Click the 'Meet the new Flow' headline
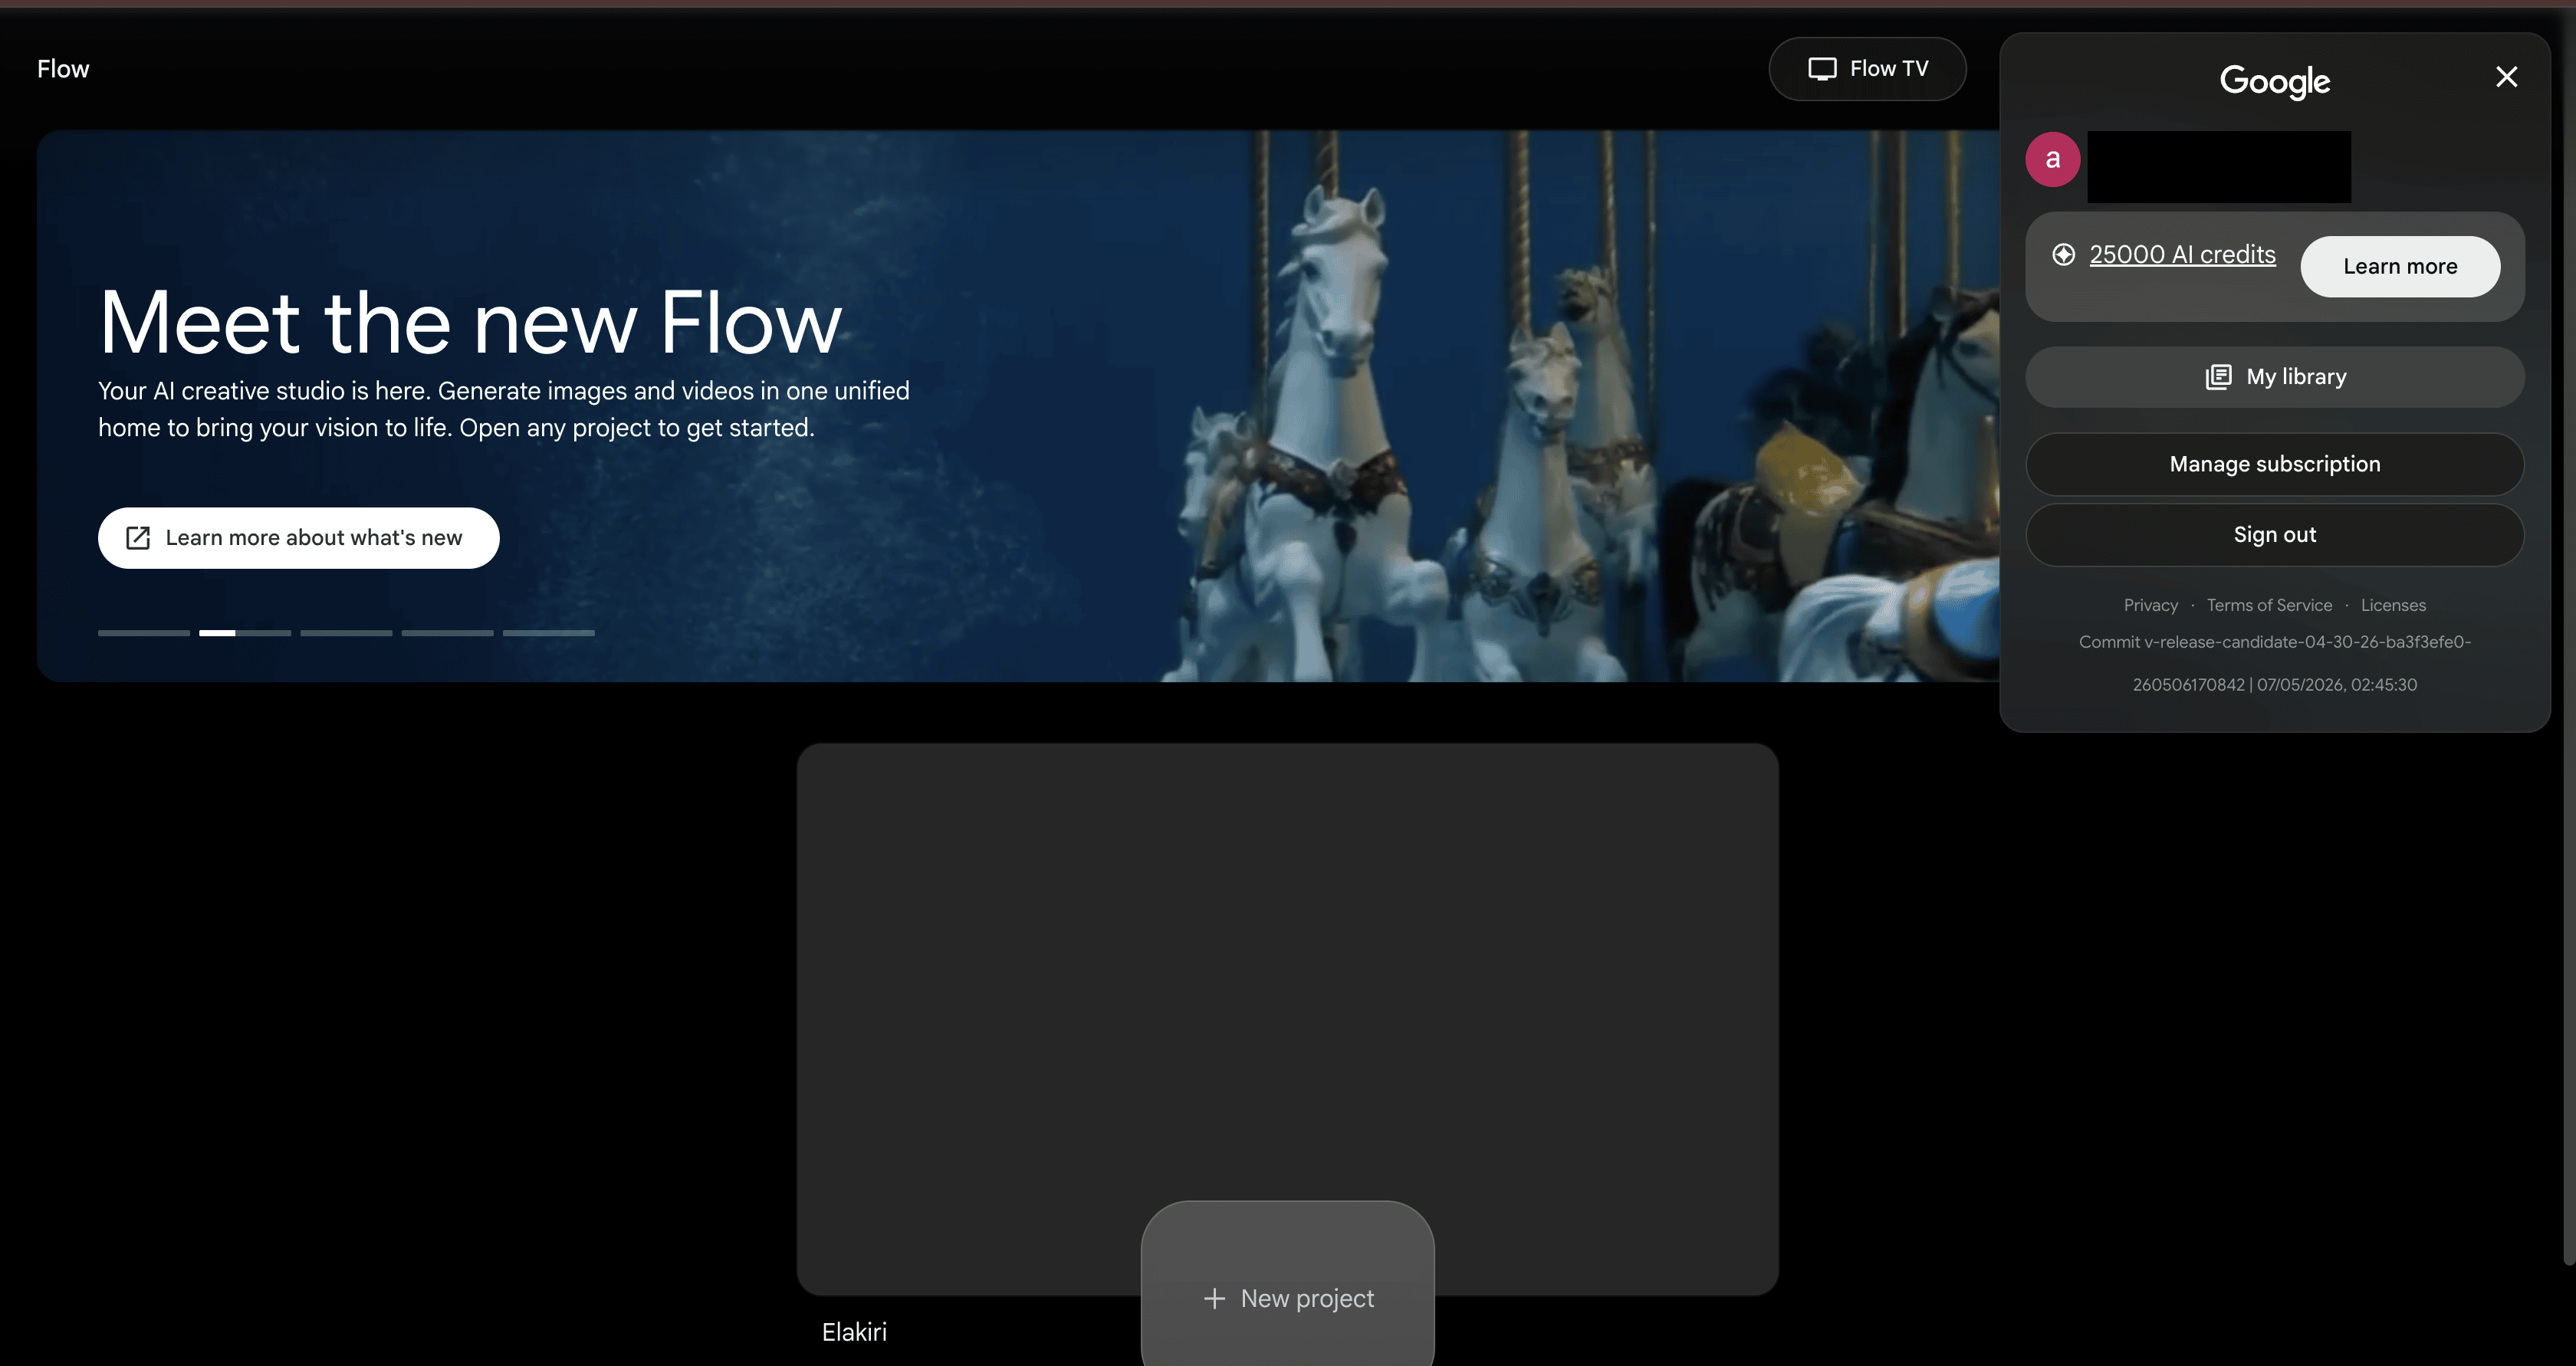Screen dimensions: 2576x1366 (x=470, y=322)
